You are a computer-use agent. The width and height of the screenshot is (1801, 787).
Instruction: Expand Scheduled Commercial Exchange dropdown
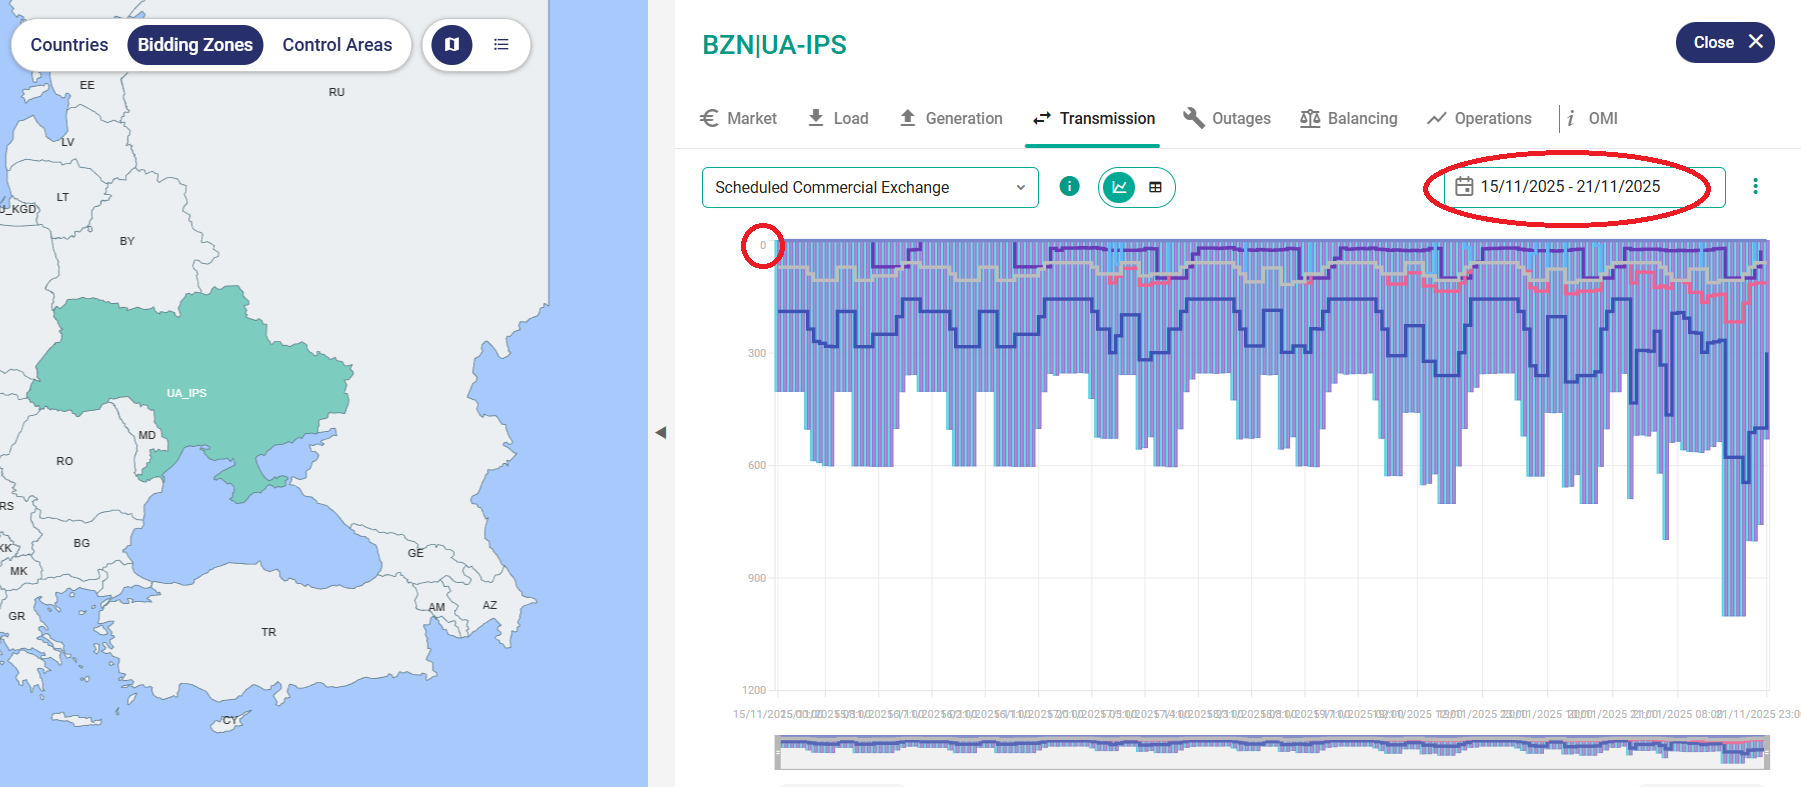pyautogui.click(x=869, y=187)
